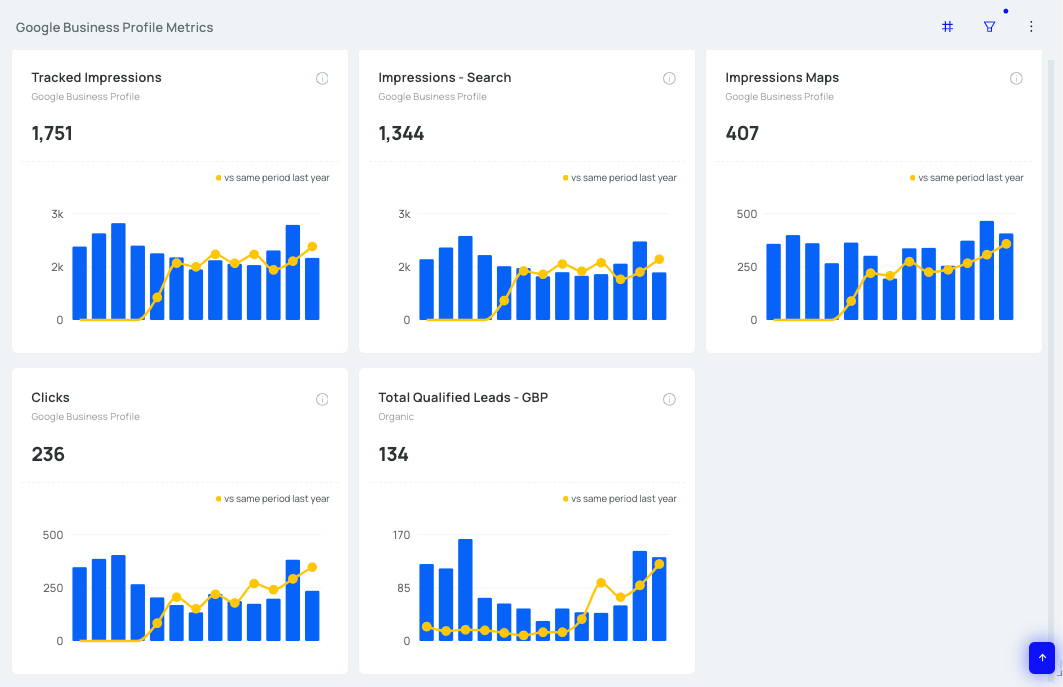Click the 1,344 Impressions - Search value
The width and height of the screenshot is (1063, 687).
pos(401,134)
